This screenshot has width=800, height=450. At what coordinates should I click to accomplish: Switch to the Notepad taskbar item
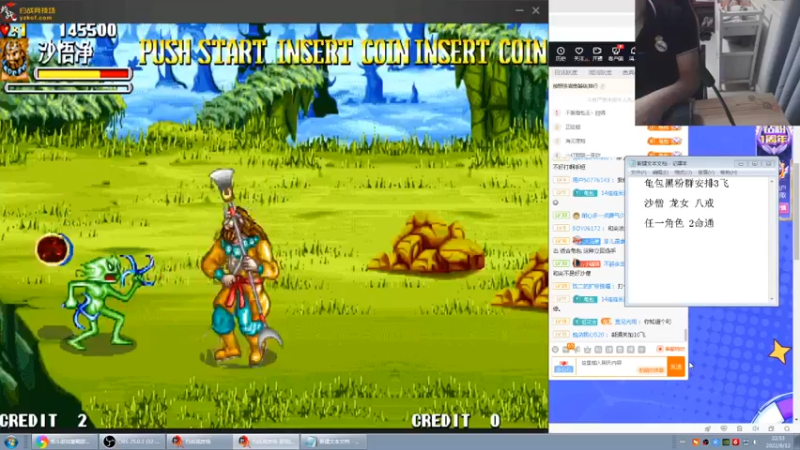point(334,442)
